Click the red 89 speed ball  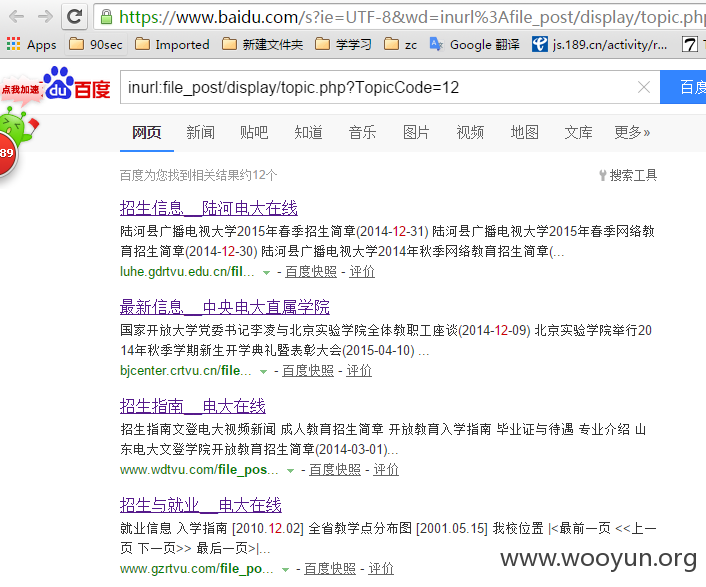coord(7,154)
